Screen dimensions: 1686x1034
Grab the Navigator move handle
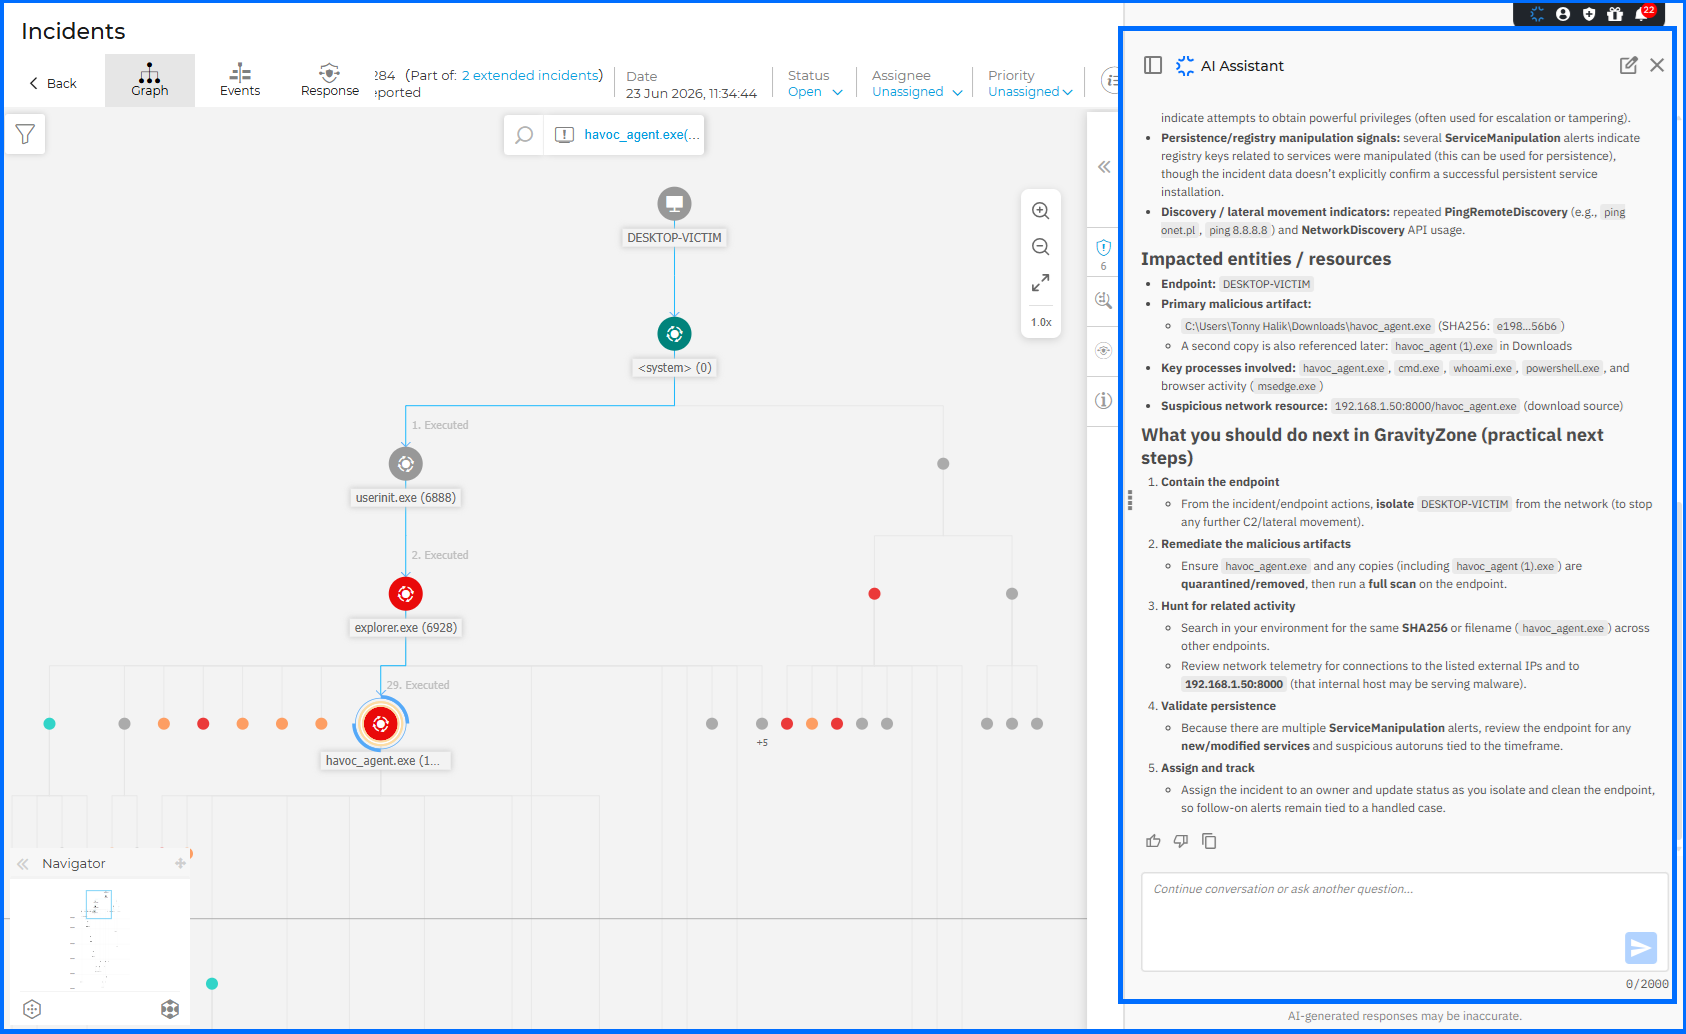(180, 863)
